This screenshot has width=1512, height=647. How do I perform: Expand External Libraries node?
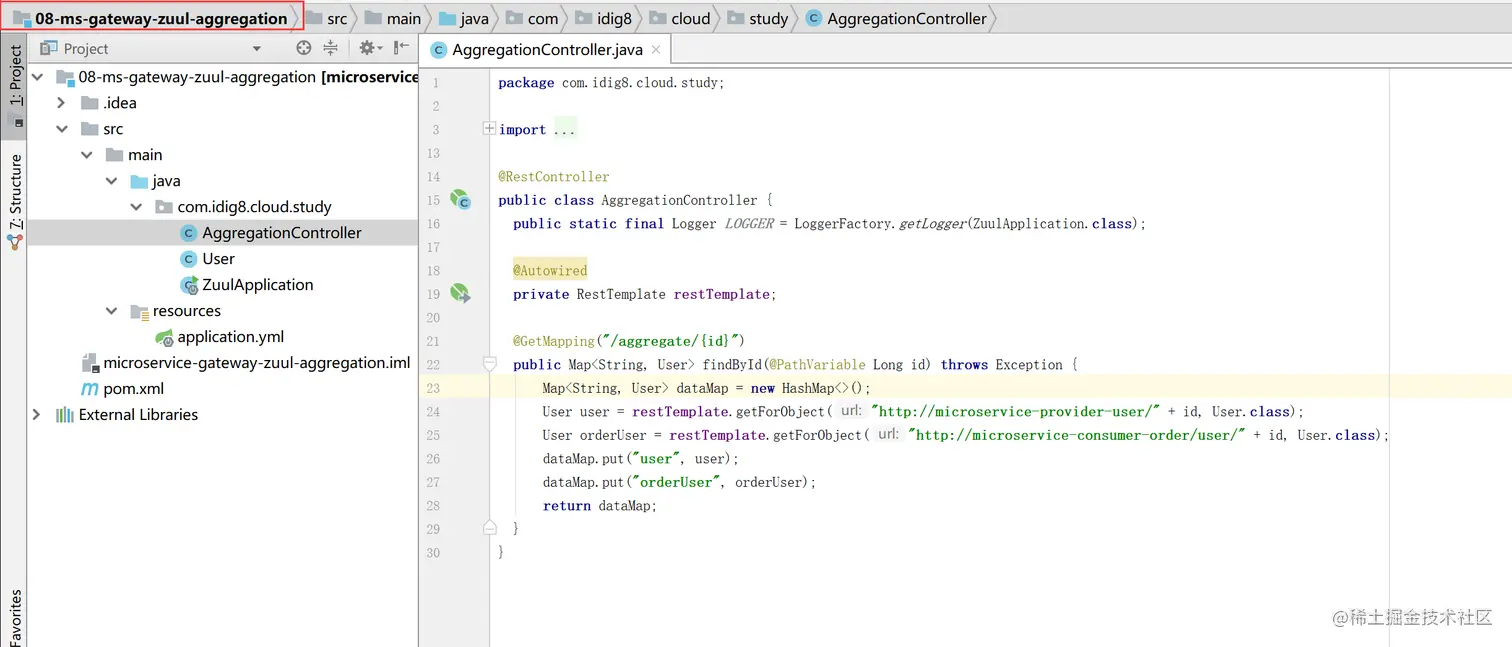37,415
